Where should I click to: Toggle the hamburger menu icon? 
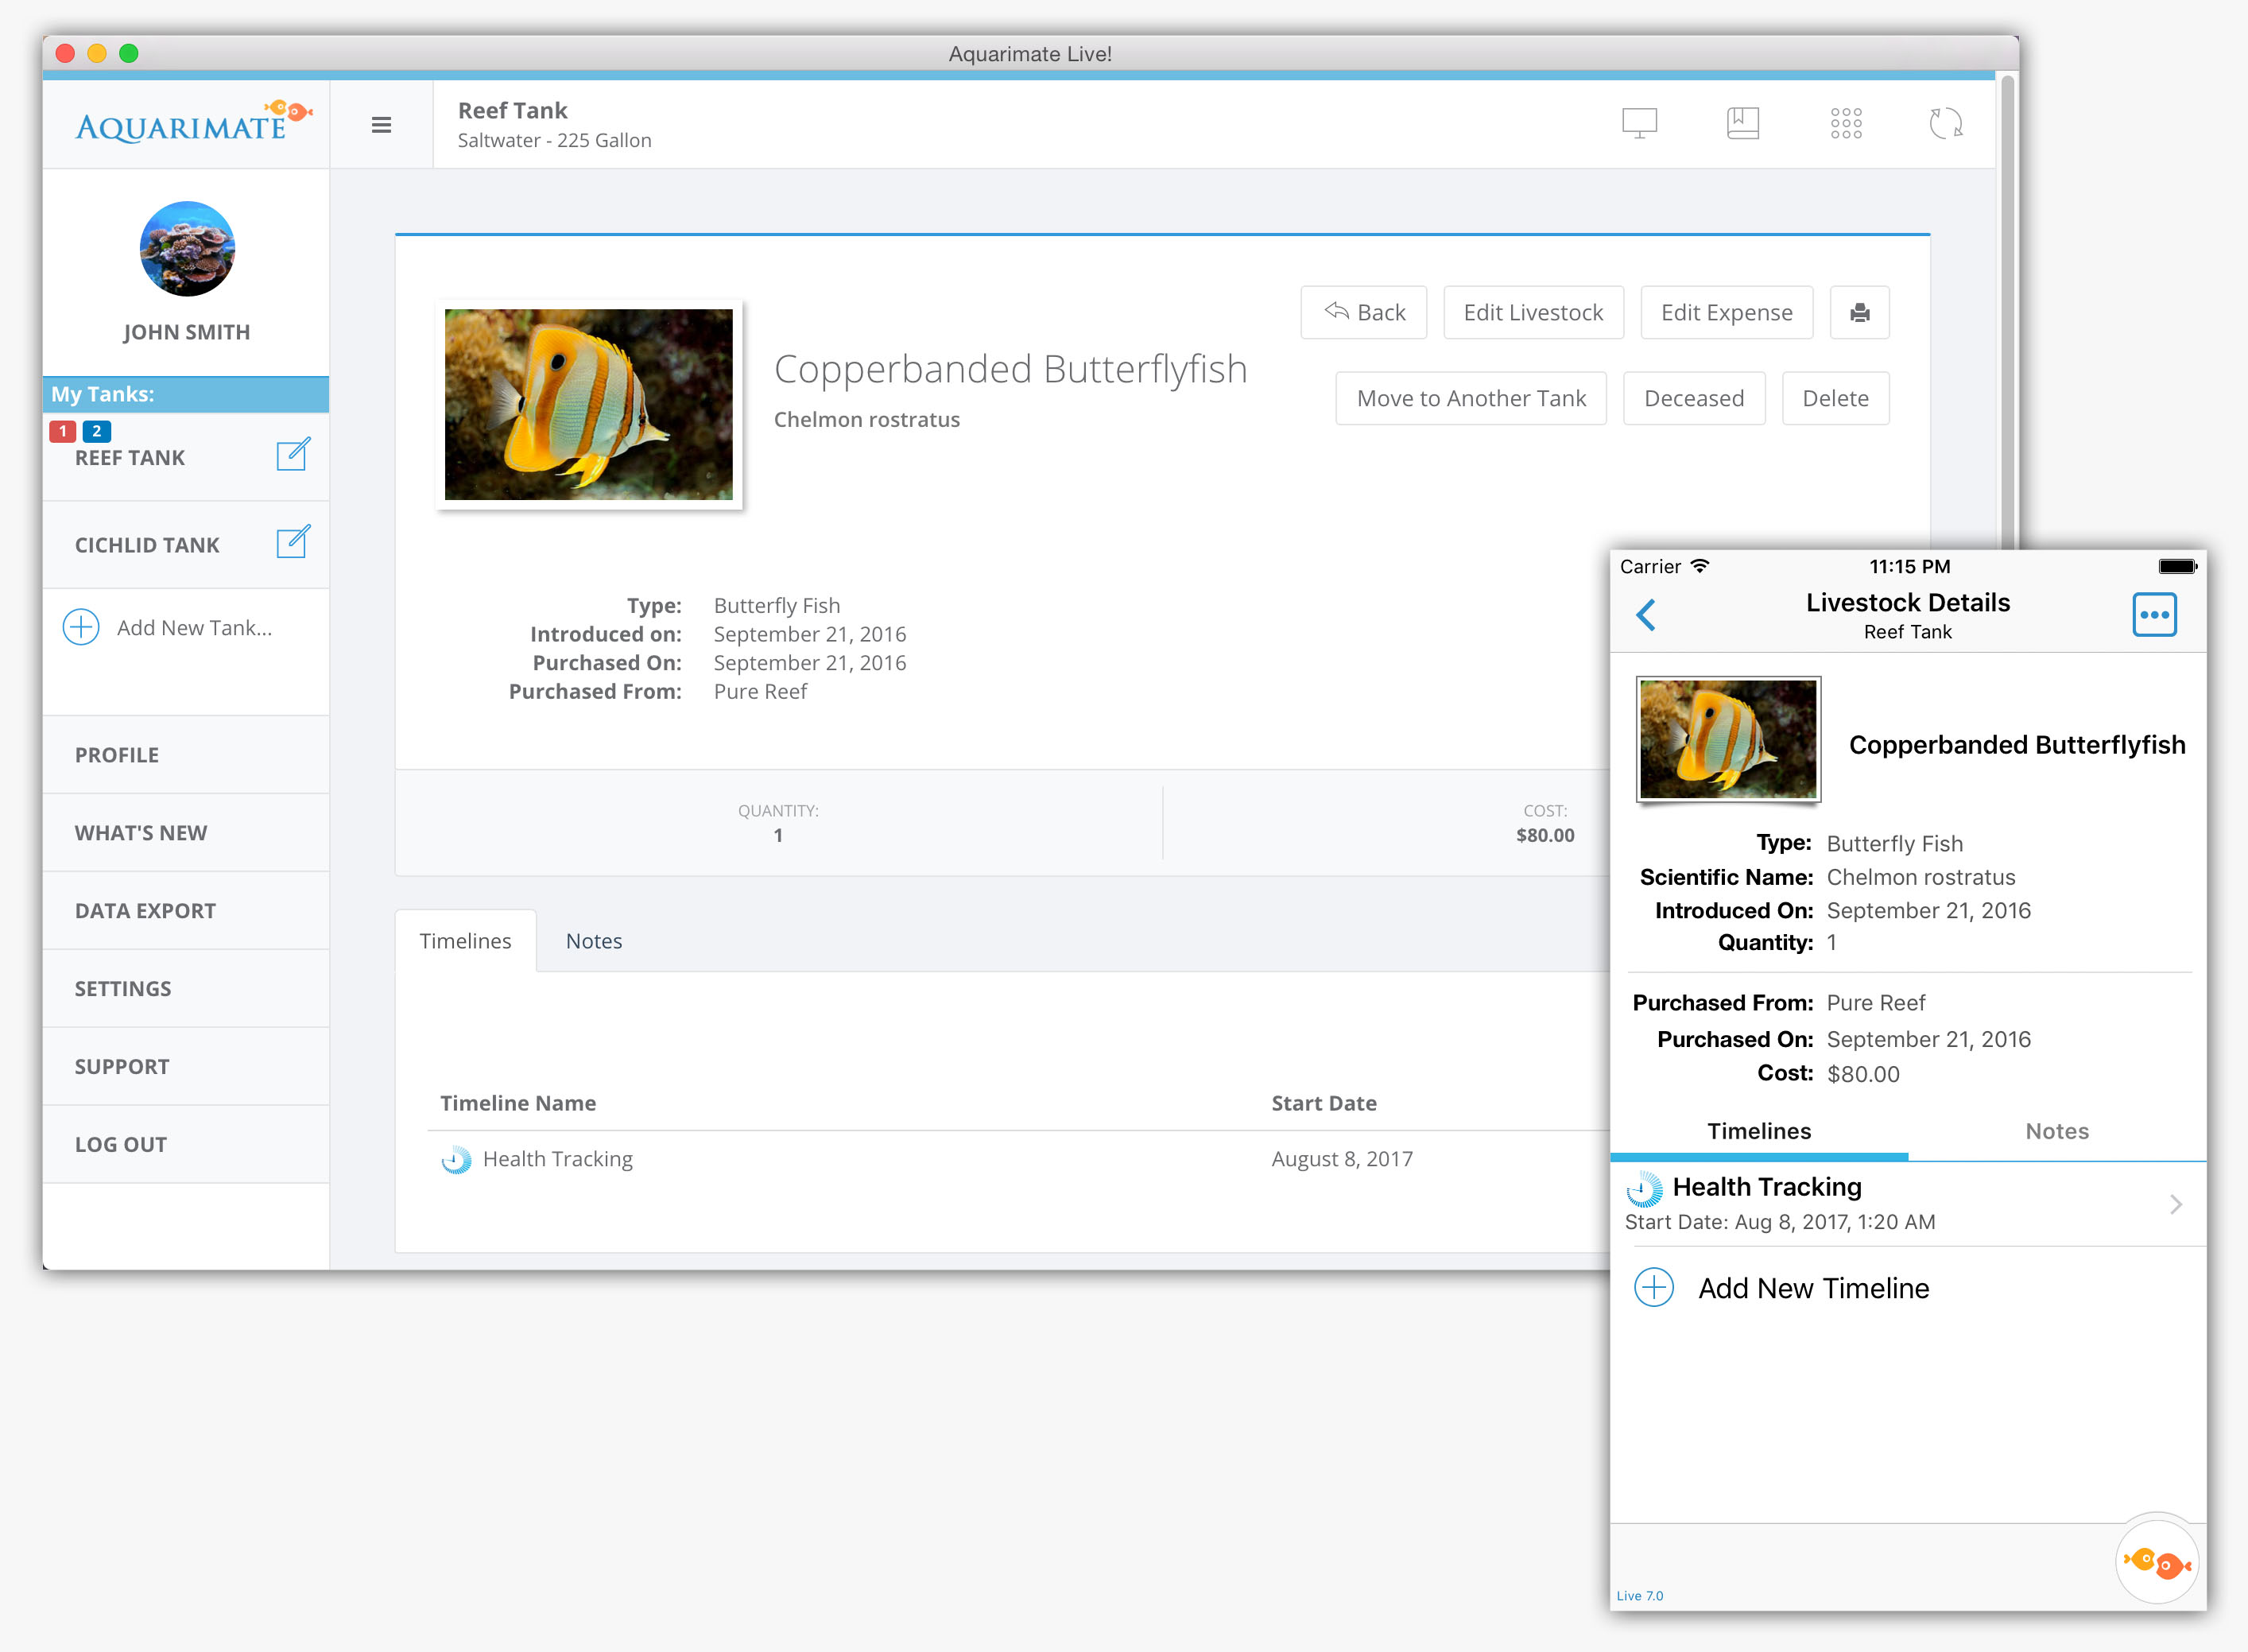[381, 125]
